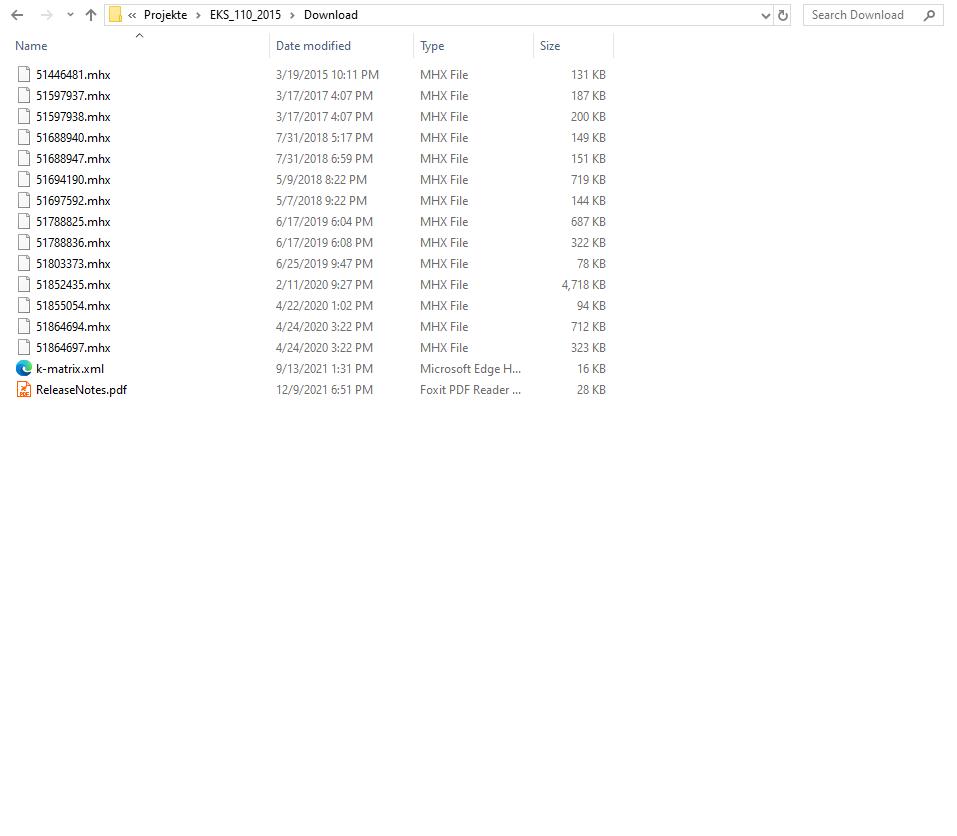This screenshot has height=836, width=957.
Task: Click the Foxit PDF Reader ... type cell
Action: 471,389
